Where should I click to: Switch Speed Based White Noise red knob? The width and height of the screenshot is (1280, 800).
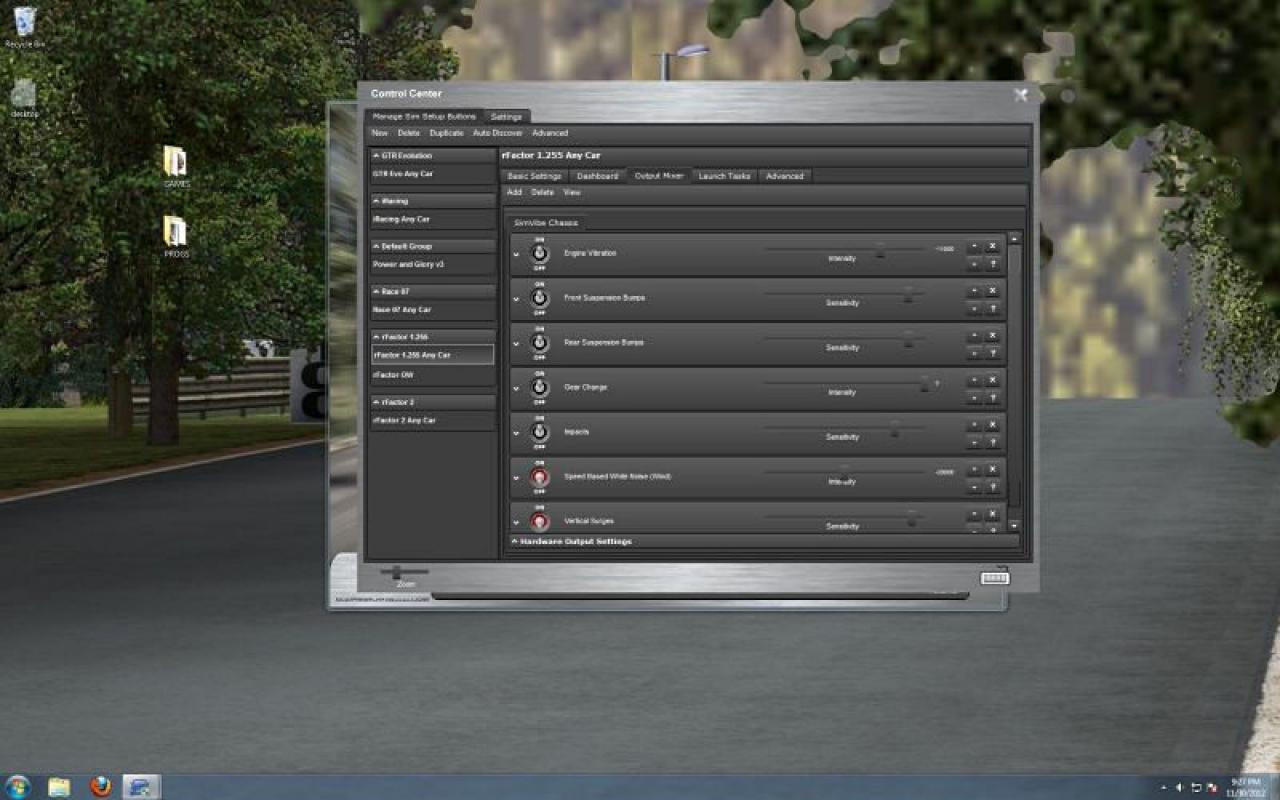click(x=539, y=477)
